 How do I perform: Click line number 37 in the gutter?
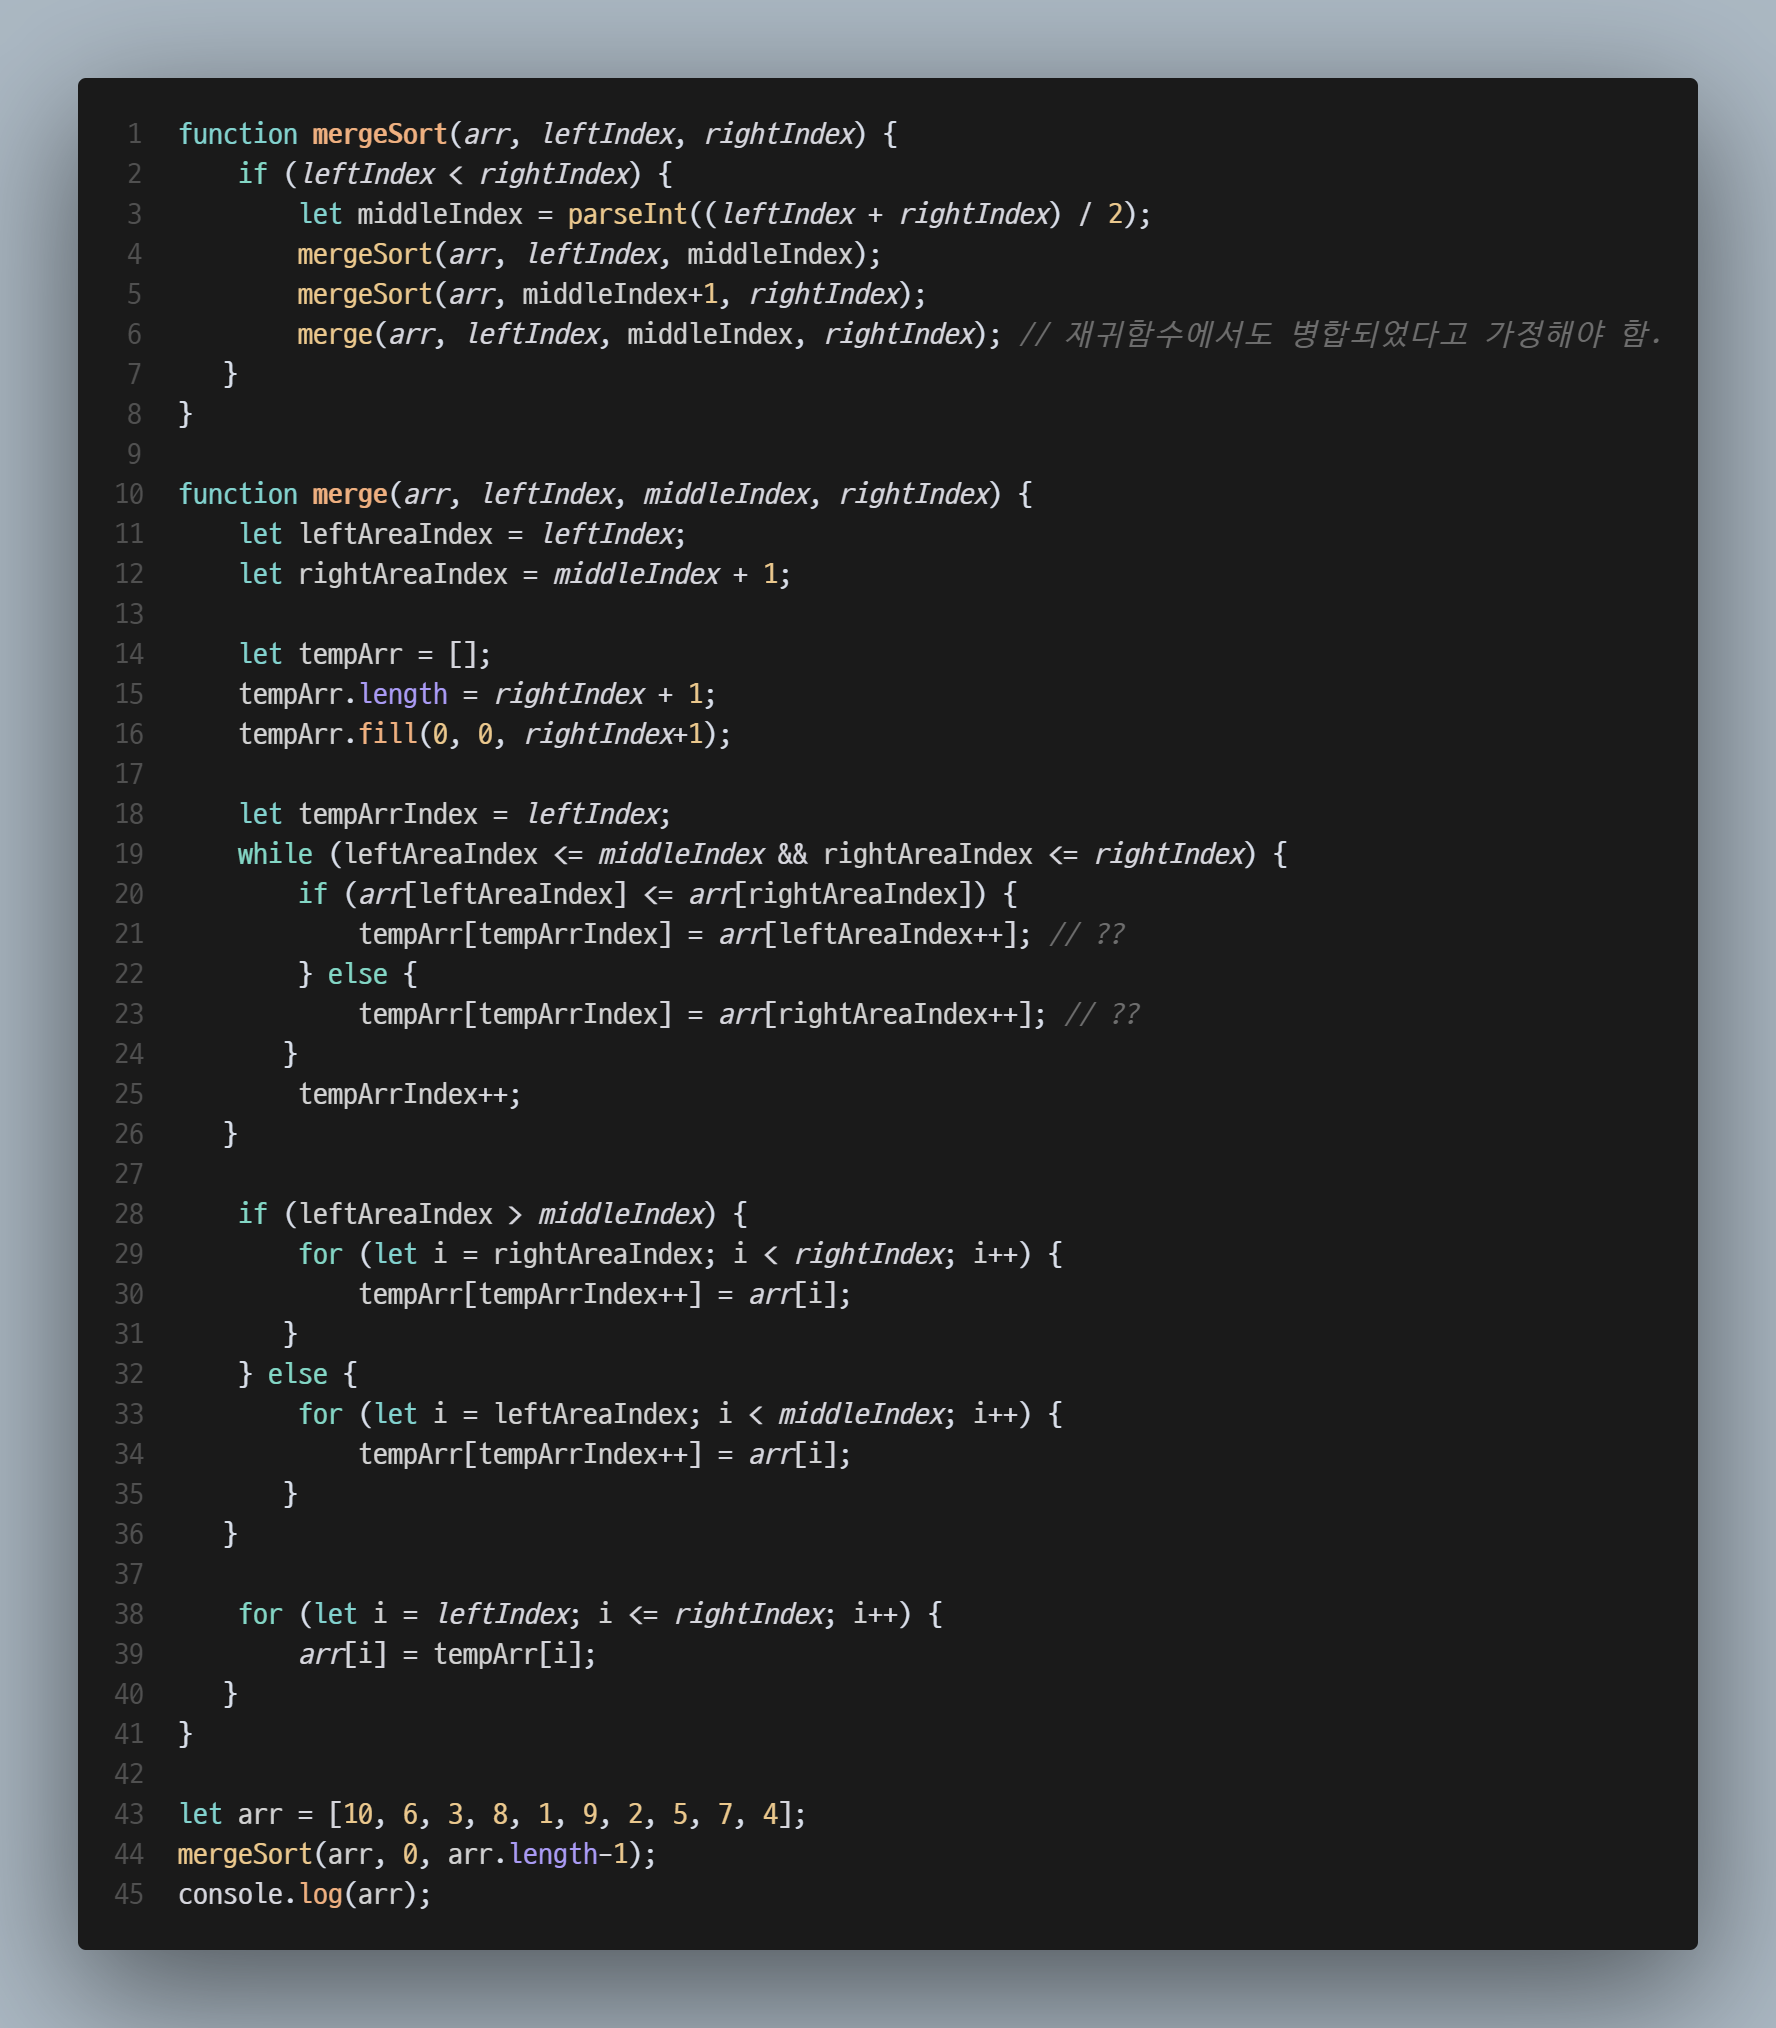pyautogui.click(x=129, y=1574)
